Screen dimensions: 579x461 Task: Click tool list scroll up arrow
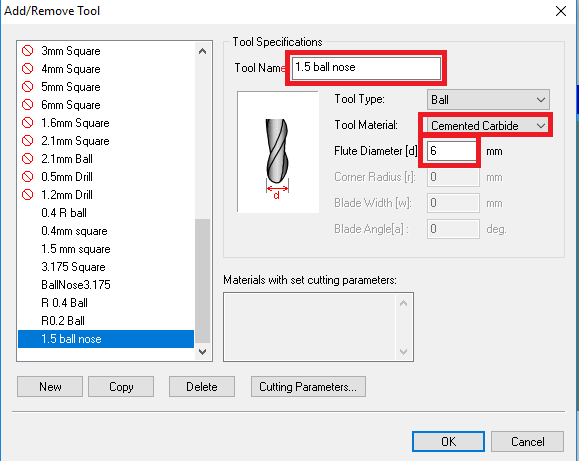coord(202,51)
